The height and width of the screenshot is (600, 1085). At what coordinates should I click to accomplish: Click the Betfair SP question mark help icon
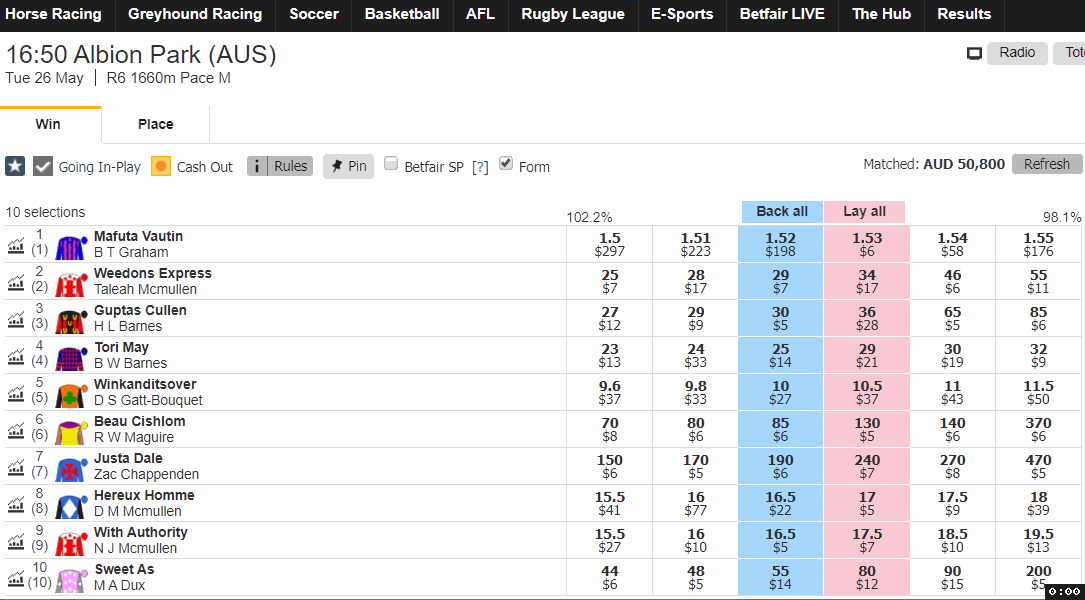tap(480, 167)
